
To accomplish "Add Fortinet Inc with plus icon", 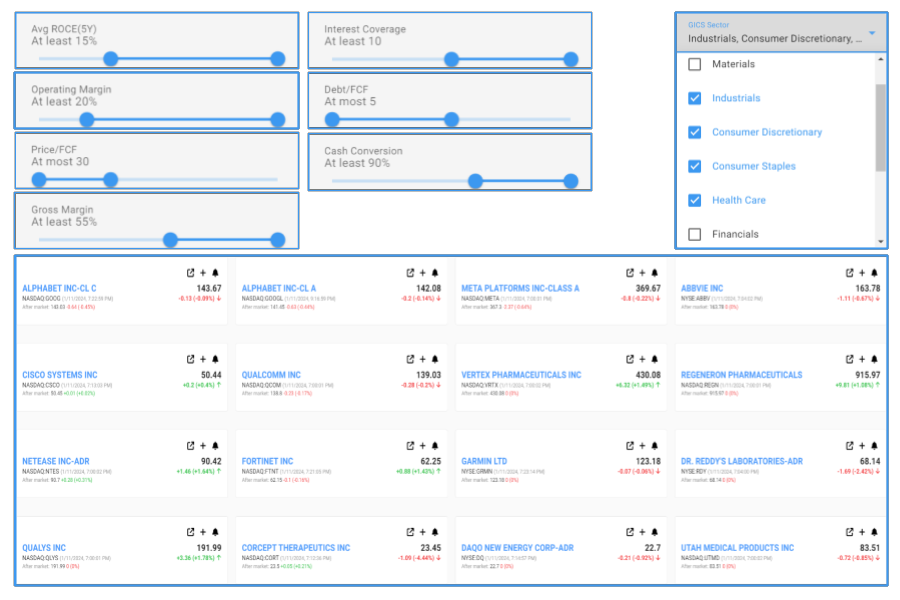I will point(422,446).
